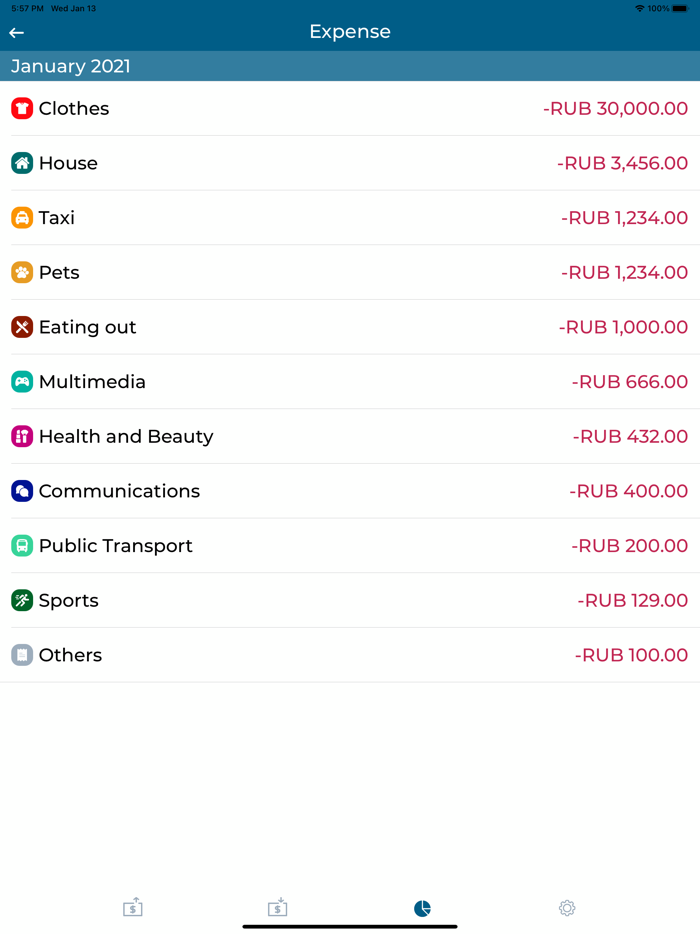Tap the back arrow in the header

[x=15, y=32]
